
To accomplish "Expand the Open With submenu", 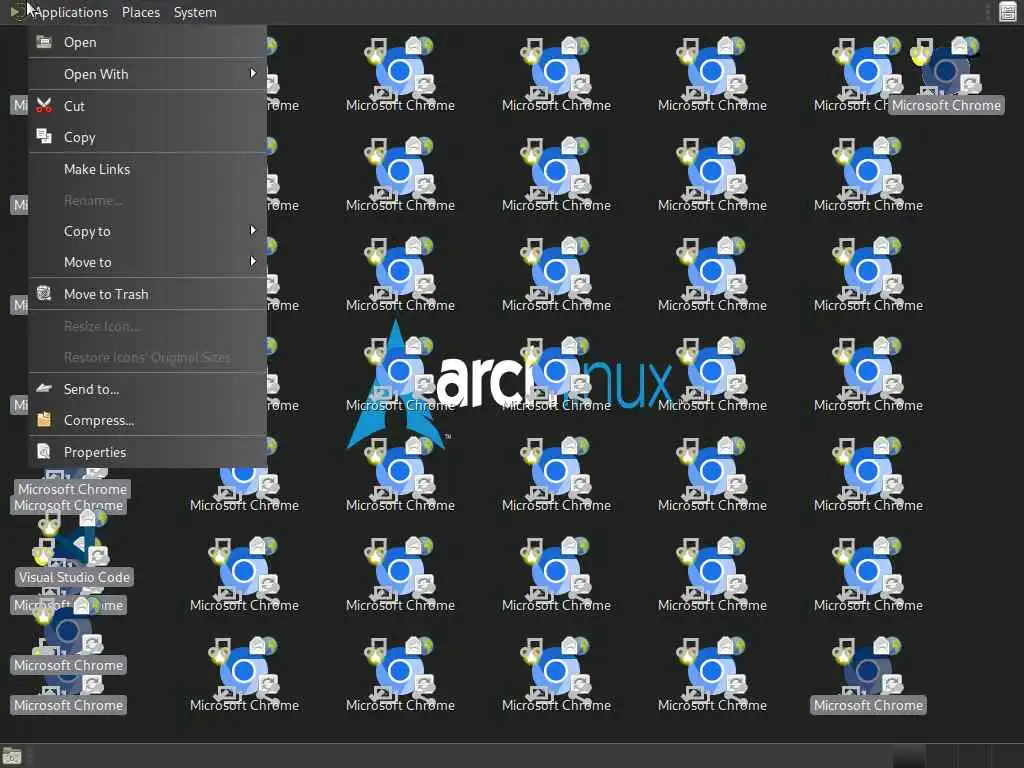I will click(148, 74).
